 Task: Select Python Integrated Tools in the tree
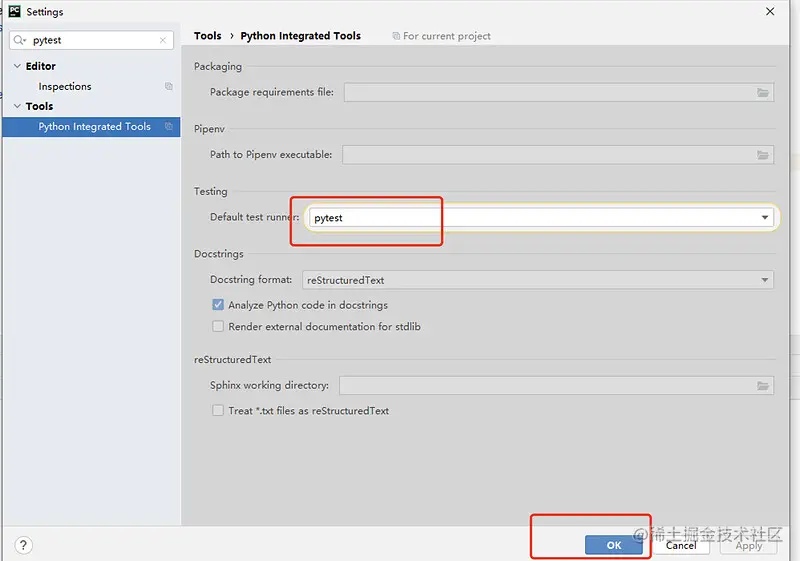click(x=94, y=126)
